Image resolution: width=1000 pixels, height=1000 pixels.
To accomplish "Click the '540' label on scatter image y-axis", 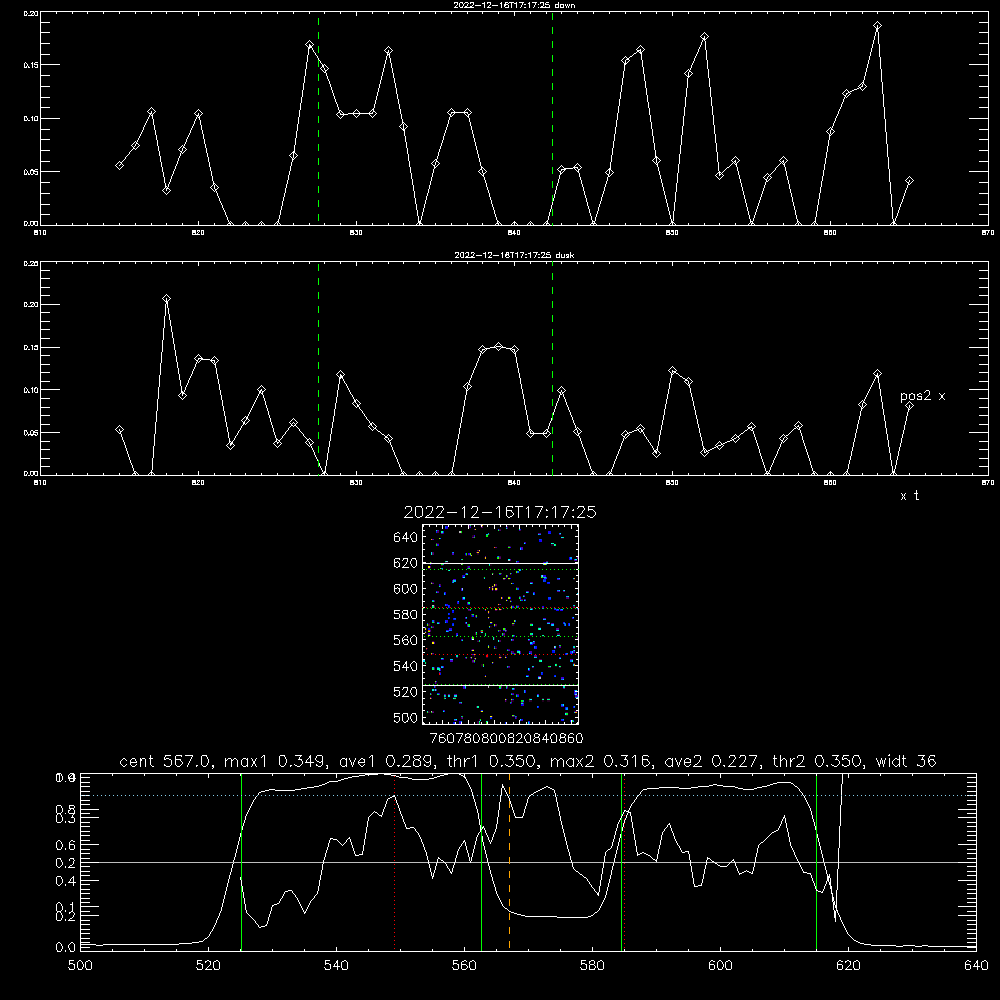I will pos(406,666).
